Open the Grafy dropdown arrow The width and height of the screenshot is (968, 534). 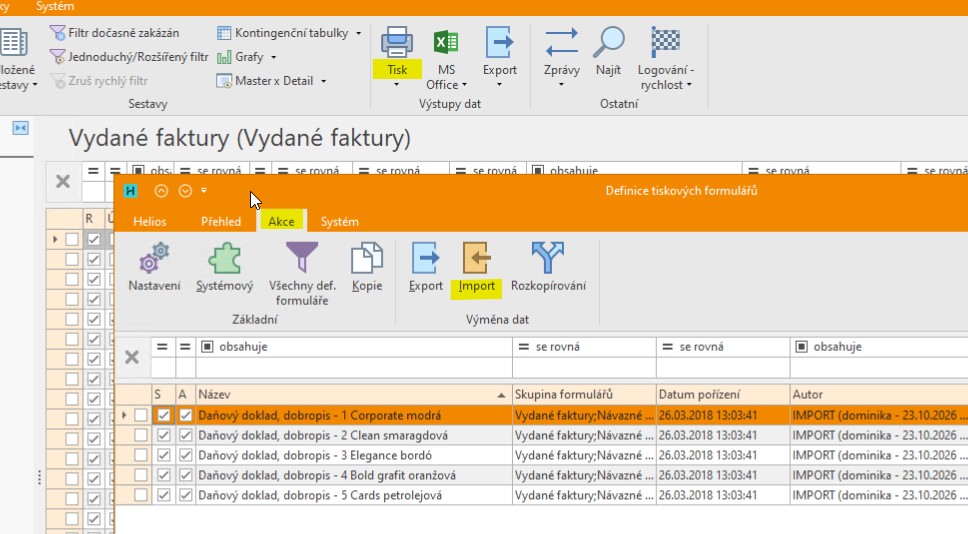click(x=273, y=57)
